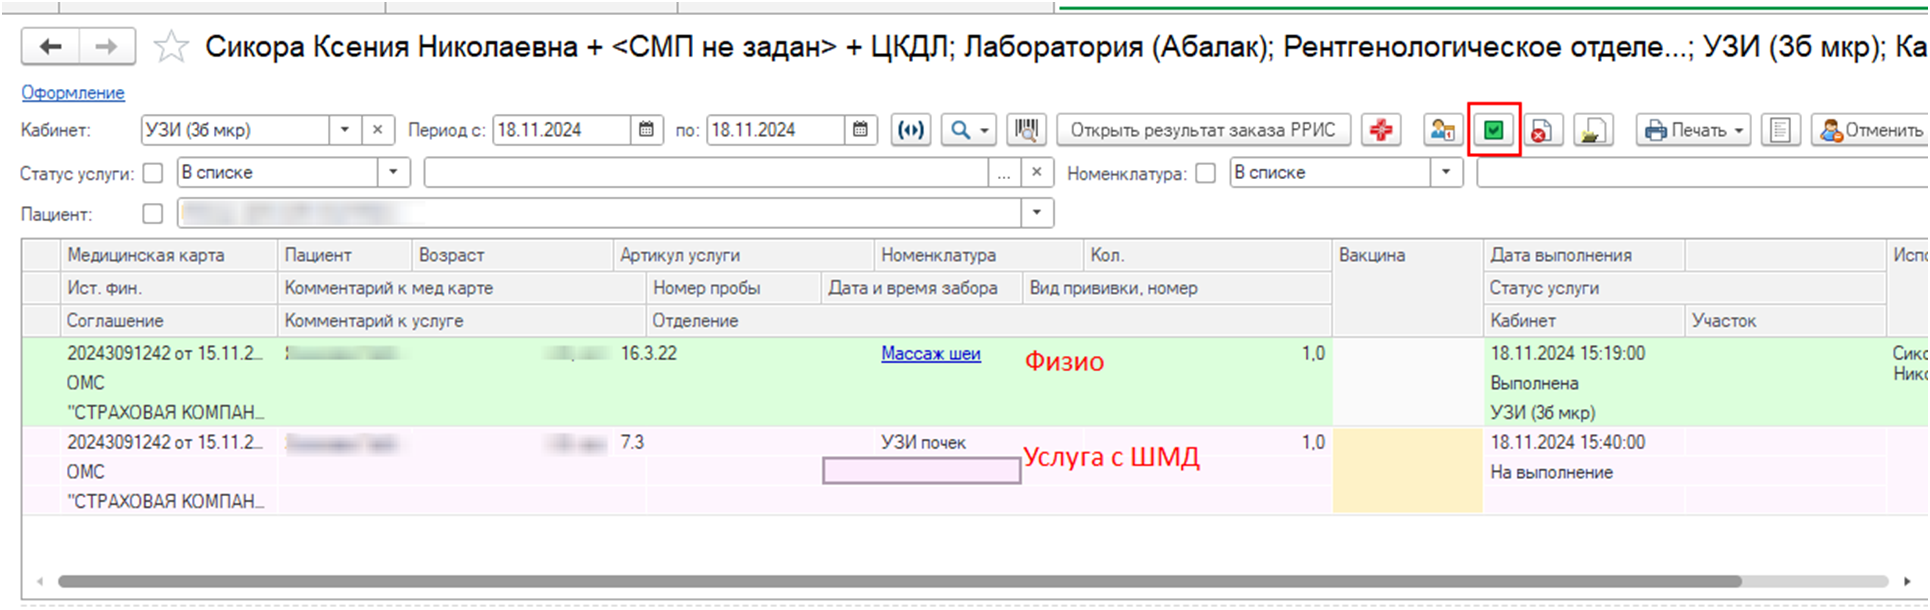
Task: Click the document with red cross icon
Action: [x=1541, y=130]
